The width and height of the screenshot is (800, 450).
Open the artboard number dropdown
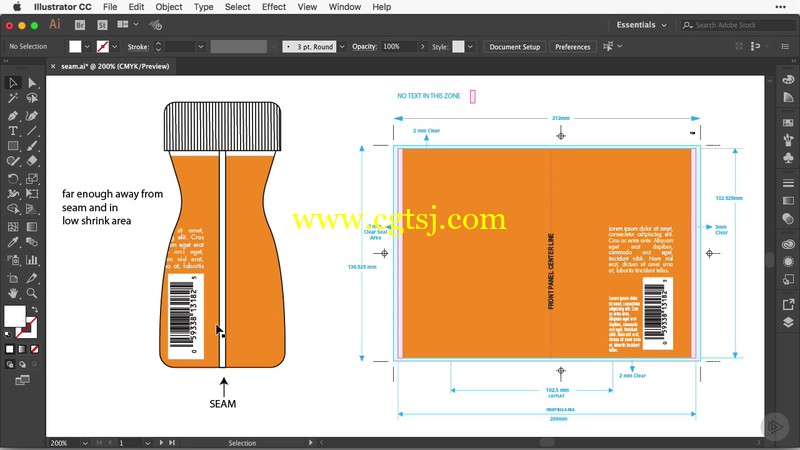[147, 443]
